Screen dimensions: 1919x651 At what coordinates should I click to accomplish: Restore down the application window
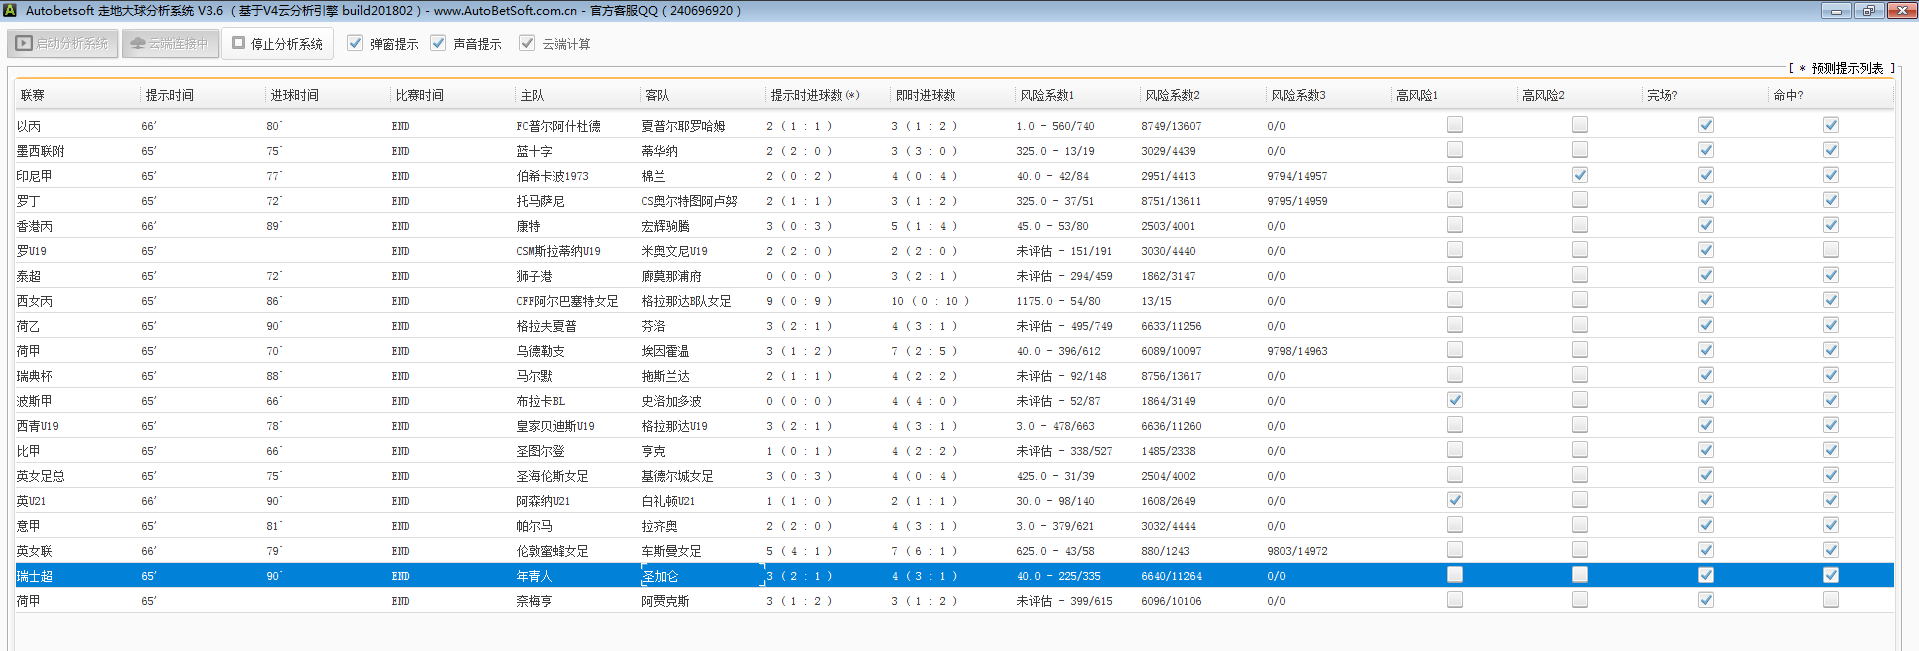tap(1868, 11)
